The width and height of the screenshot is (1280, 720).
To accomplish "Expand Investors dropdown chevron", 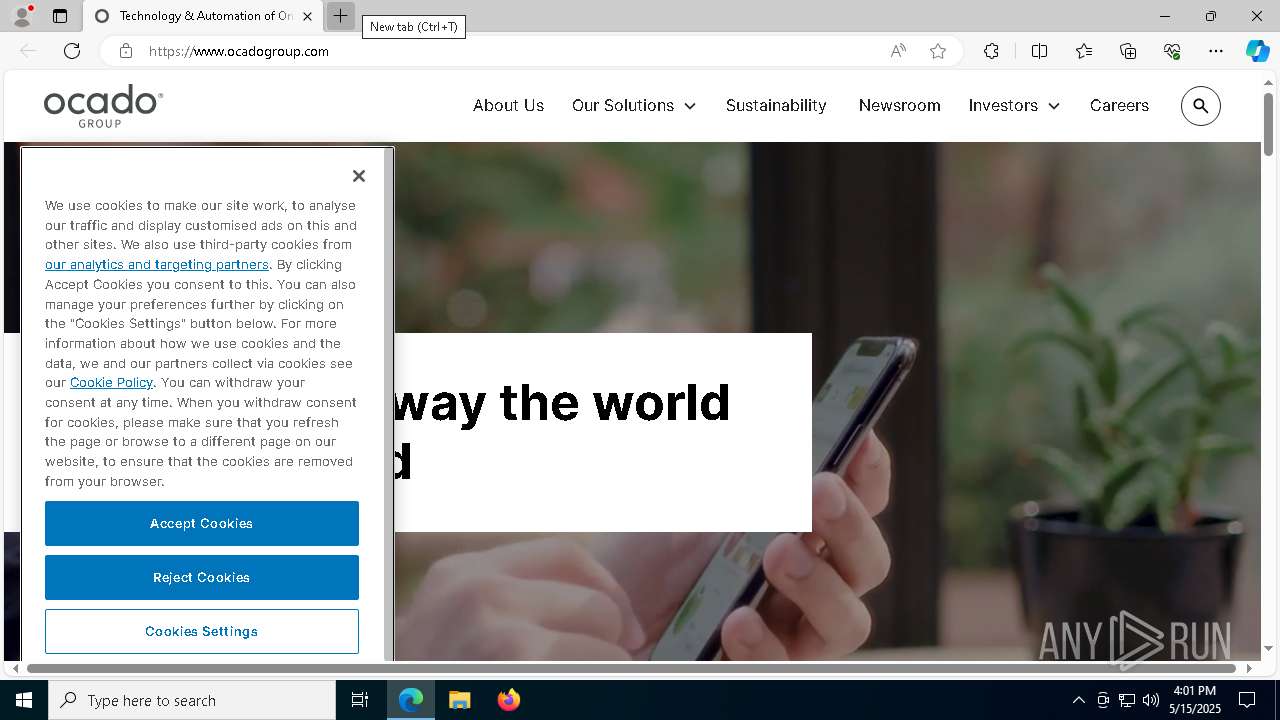I will click(x=1054, y=106).
